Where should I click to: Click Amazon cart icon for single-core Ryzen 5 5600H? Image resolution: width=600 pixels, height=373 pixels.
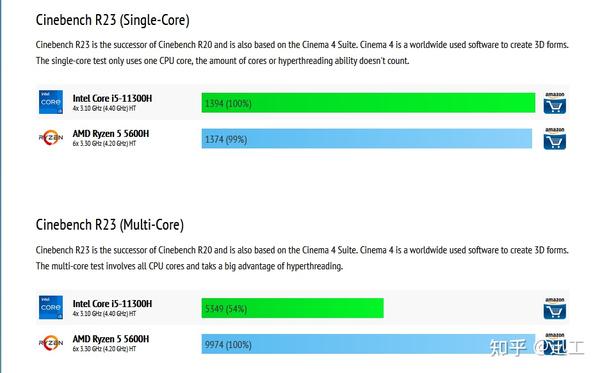(554, 138)
